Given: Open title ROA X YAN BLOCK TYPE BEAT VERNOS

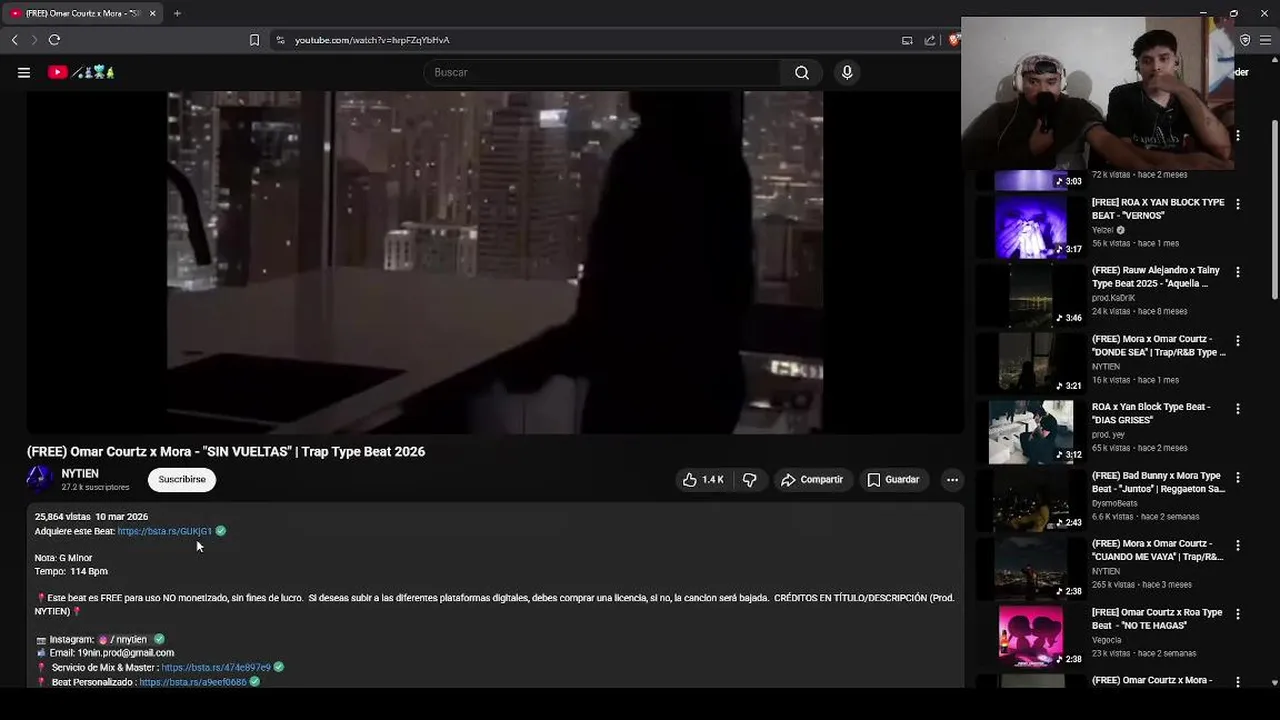Looking at the screenshot, I should tap(1158, 209).
